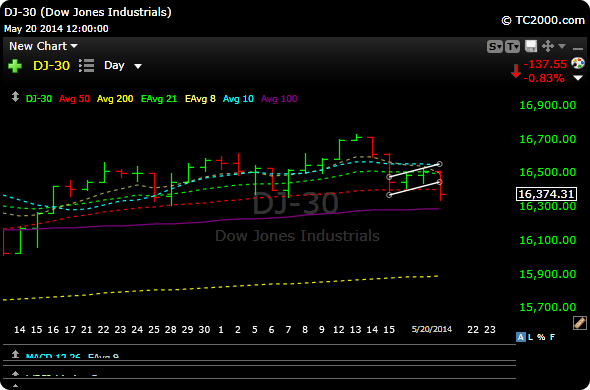
Task: Click the yellow DJ-30 symbol field
Action: [52, 66]
